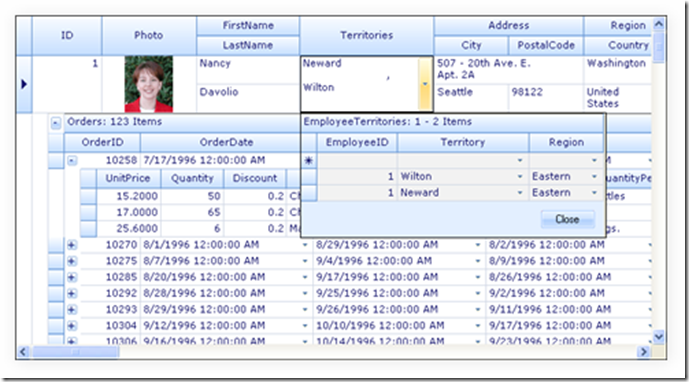Expand order 10293 row

pos(72,309)
